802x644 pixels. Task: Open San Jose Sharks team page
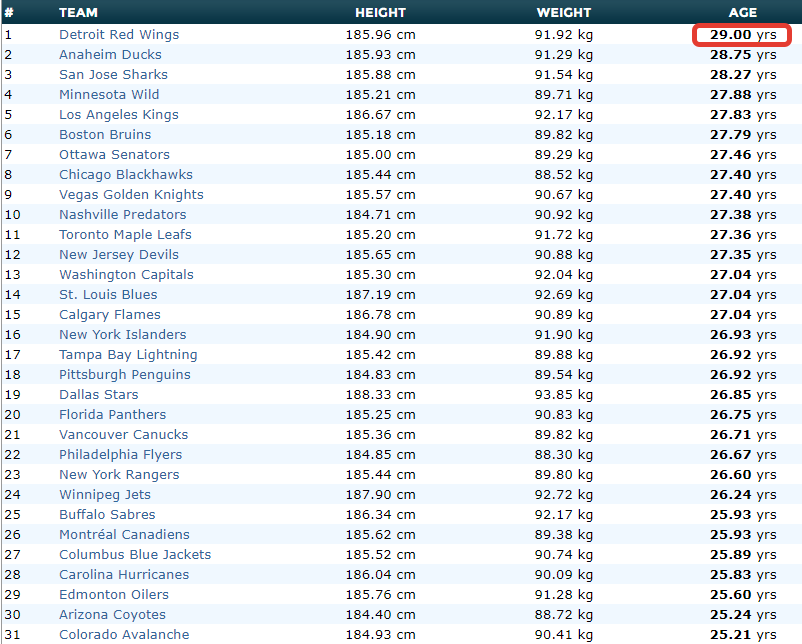(113, 75)
